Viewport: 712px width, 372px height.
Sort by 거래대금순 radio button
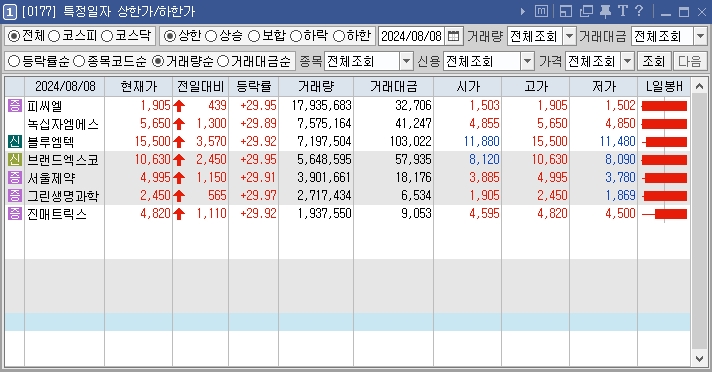[x=223, y=61]
